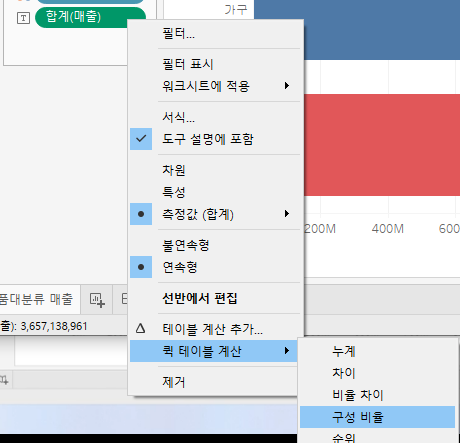Expand the 측정값 (합계) submenu arrow

287,214
